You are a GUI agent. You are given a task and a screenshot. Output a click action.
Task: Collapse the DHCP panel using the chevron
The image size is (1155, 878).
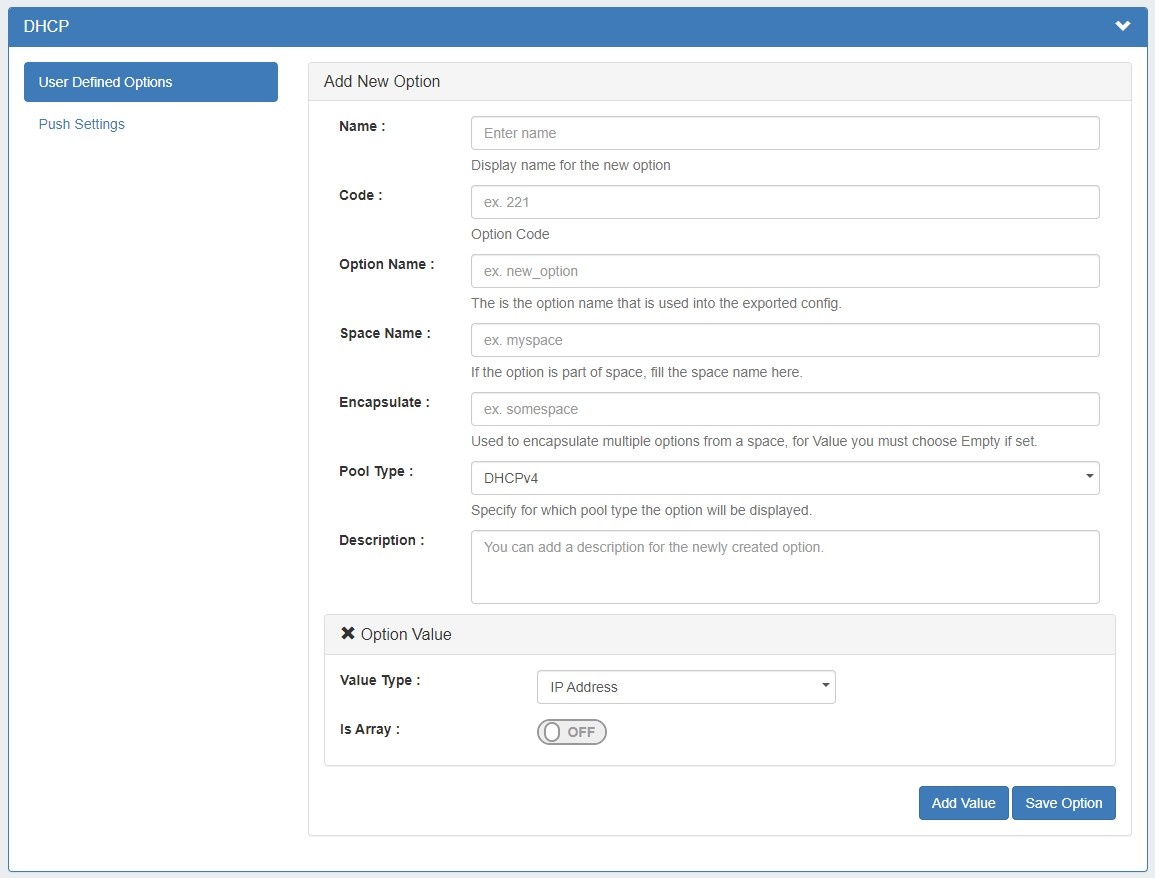point(1122,26)
